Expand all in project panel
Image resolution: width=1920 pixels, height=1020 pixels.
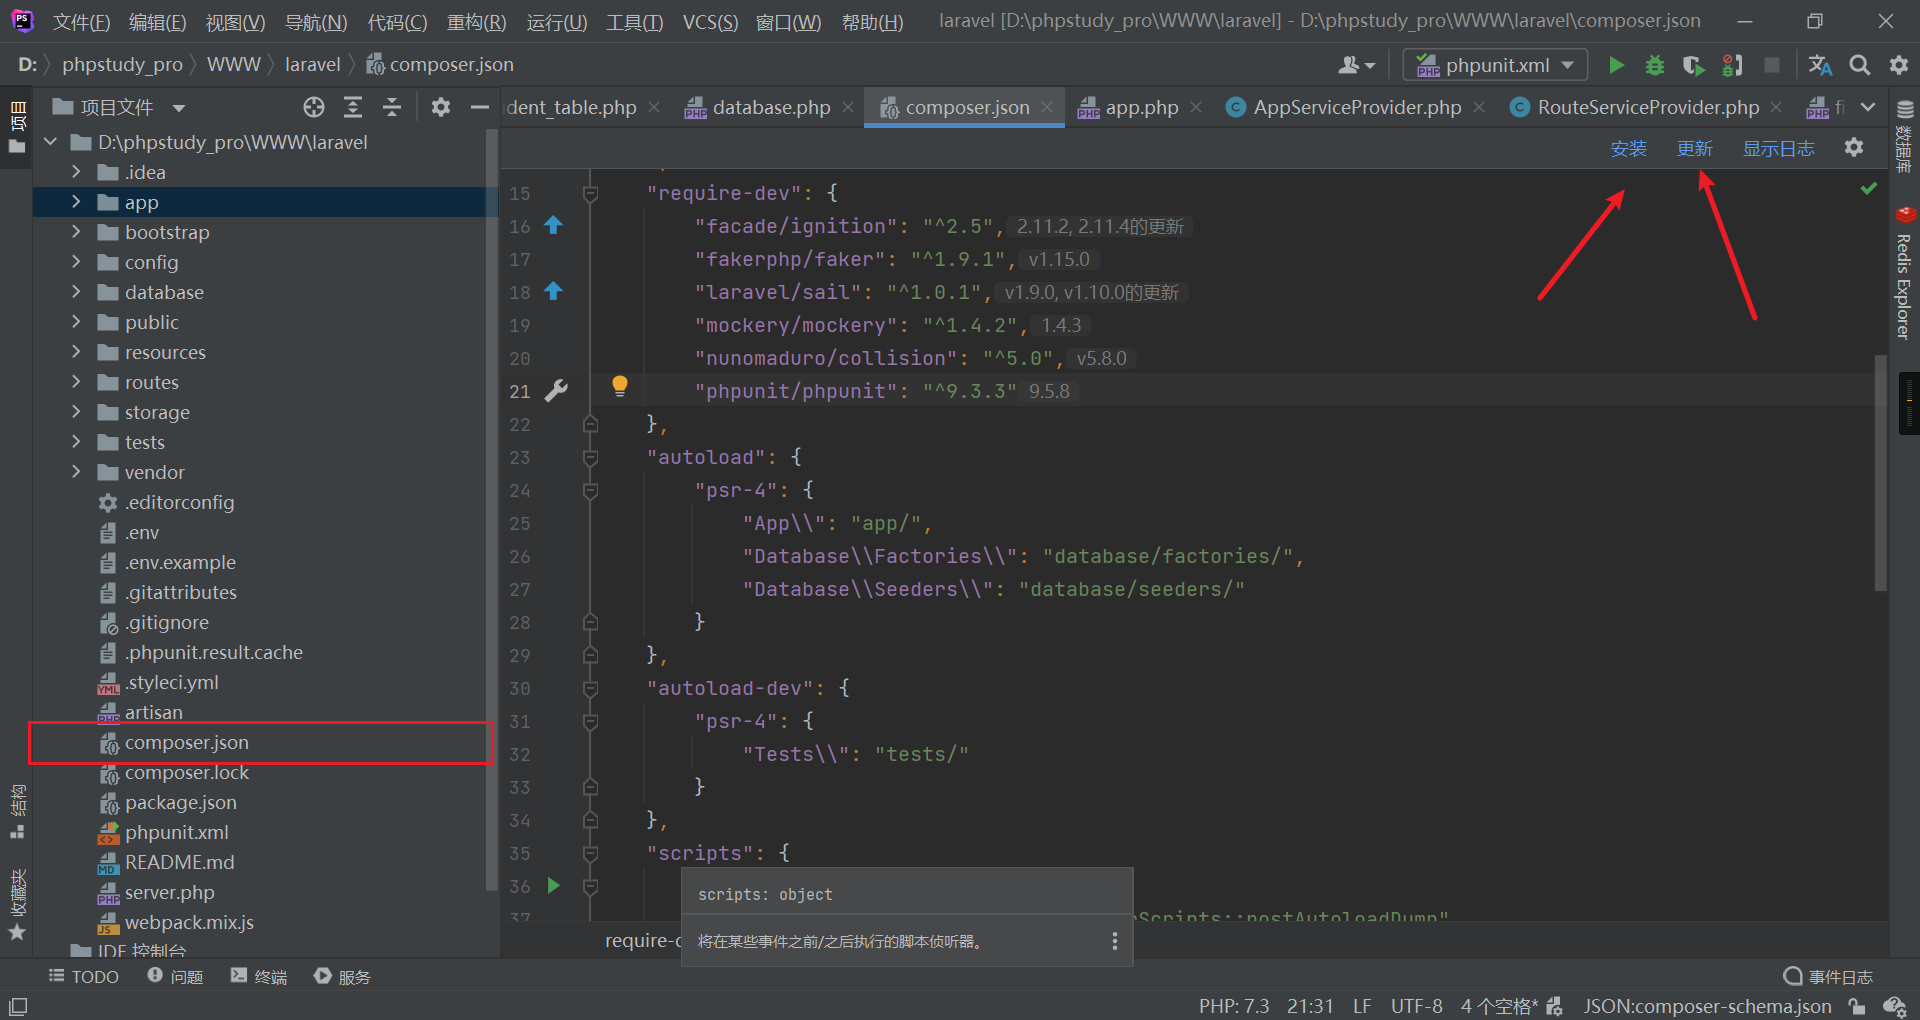(353, 107)
